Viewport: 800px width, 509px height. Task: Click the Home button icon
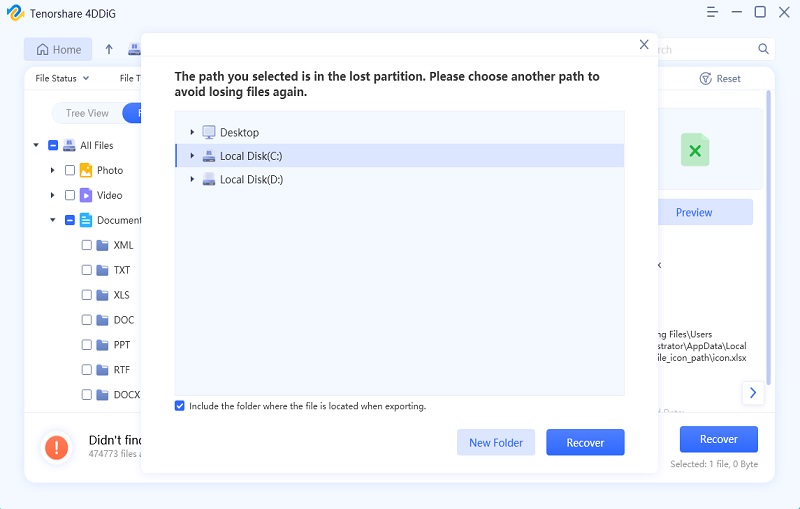(43, 49)
